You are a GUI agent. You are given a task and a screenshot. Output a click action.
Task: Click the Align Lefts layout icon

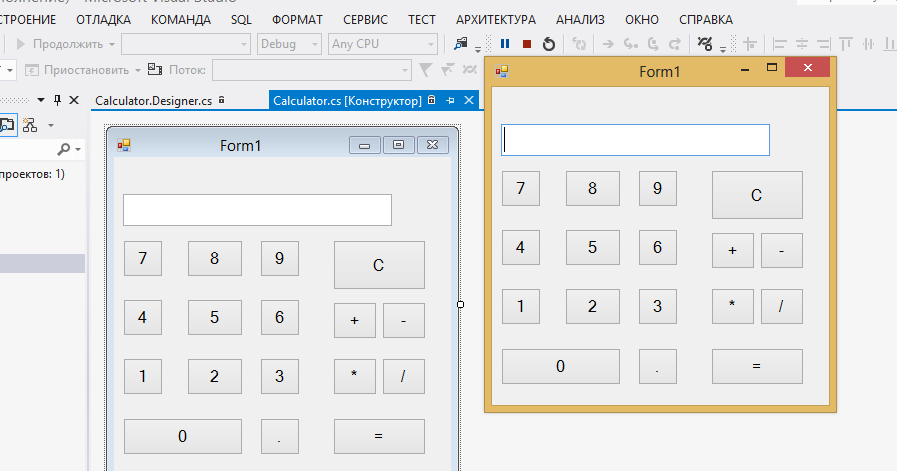tap(779, 43)
